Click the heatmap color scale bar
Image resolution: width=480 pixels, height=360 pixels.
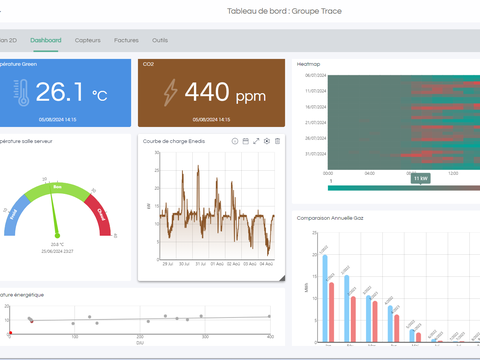click(x=404, y=188)
